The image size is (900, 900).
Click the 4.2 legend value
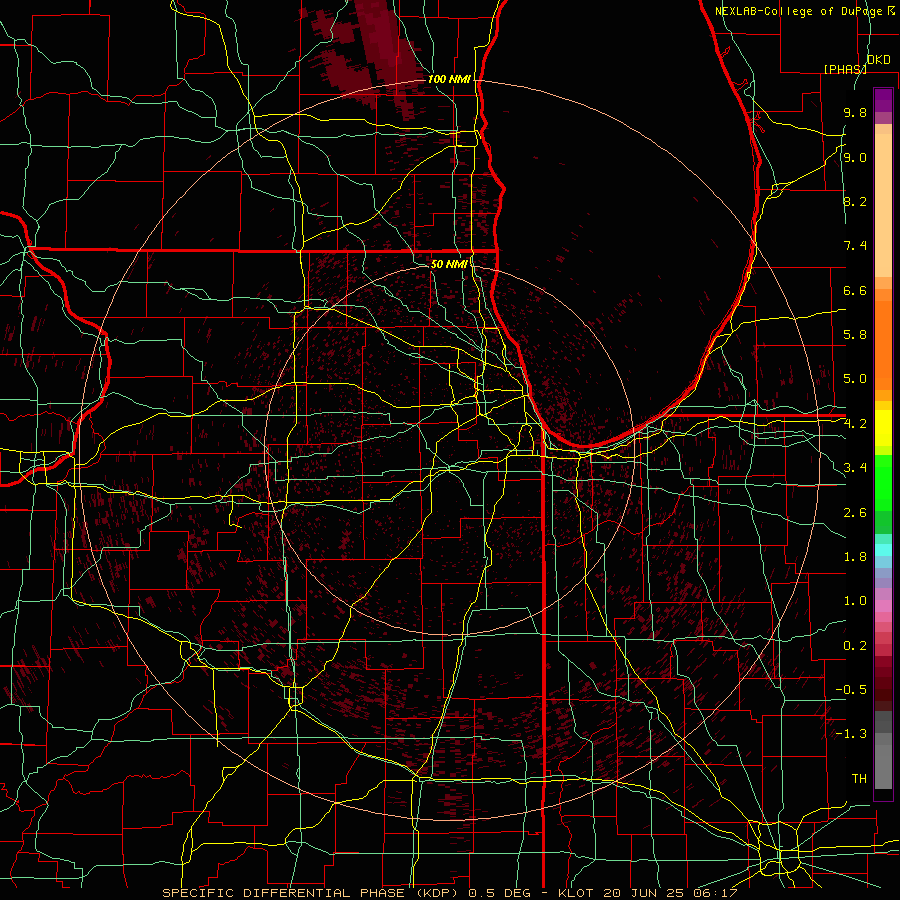pos(855,424)
